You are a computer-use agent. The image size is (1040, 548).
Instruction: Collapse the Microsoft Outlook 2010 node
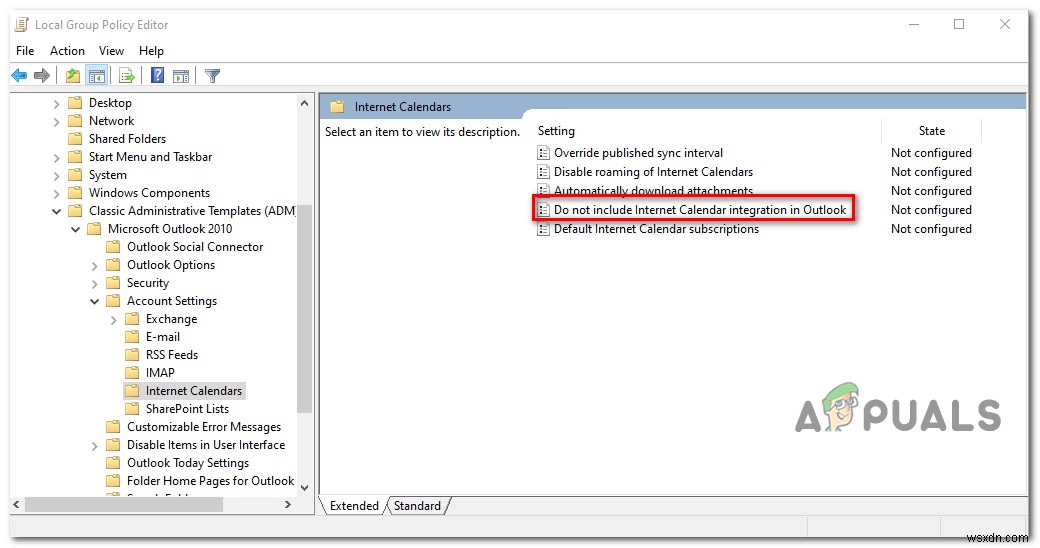[75, 229]
